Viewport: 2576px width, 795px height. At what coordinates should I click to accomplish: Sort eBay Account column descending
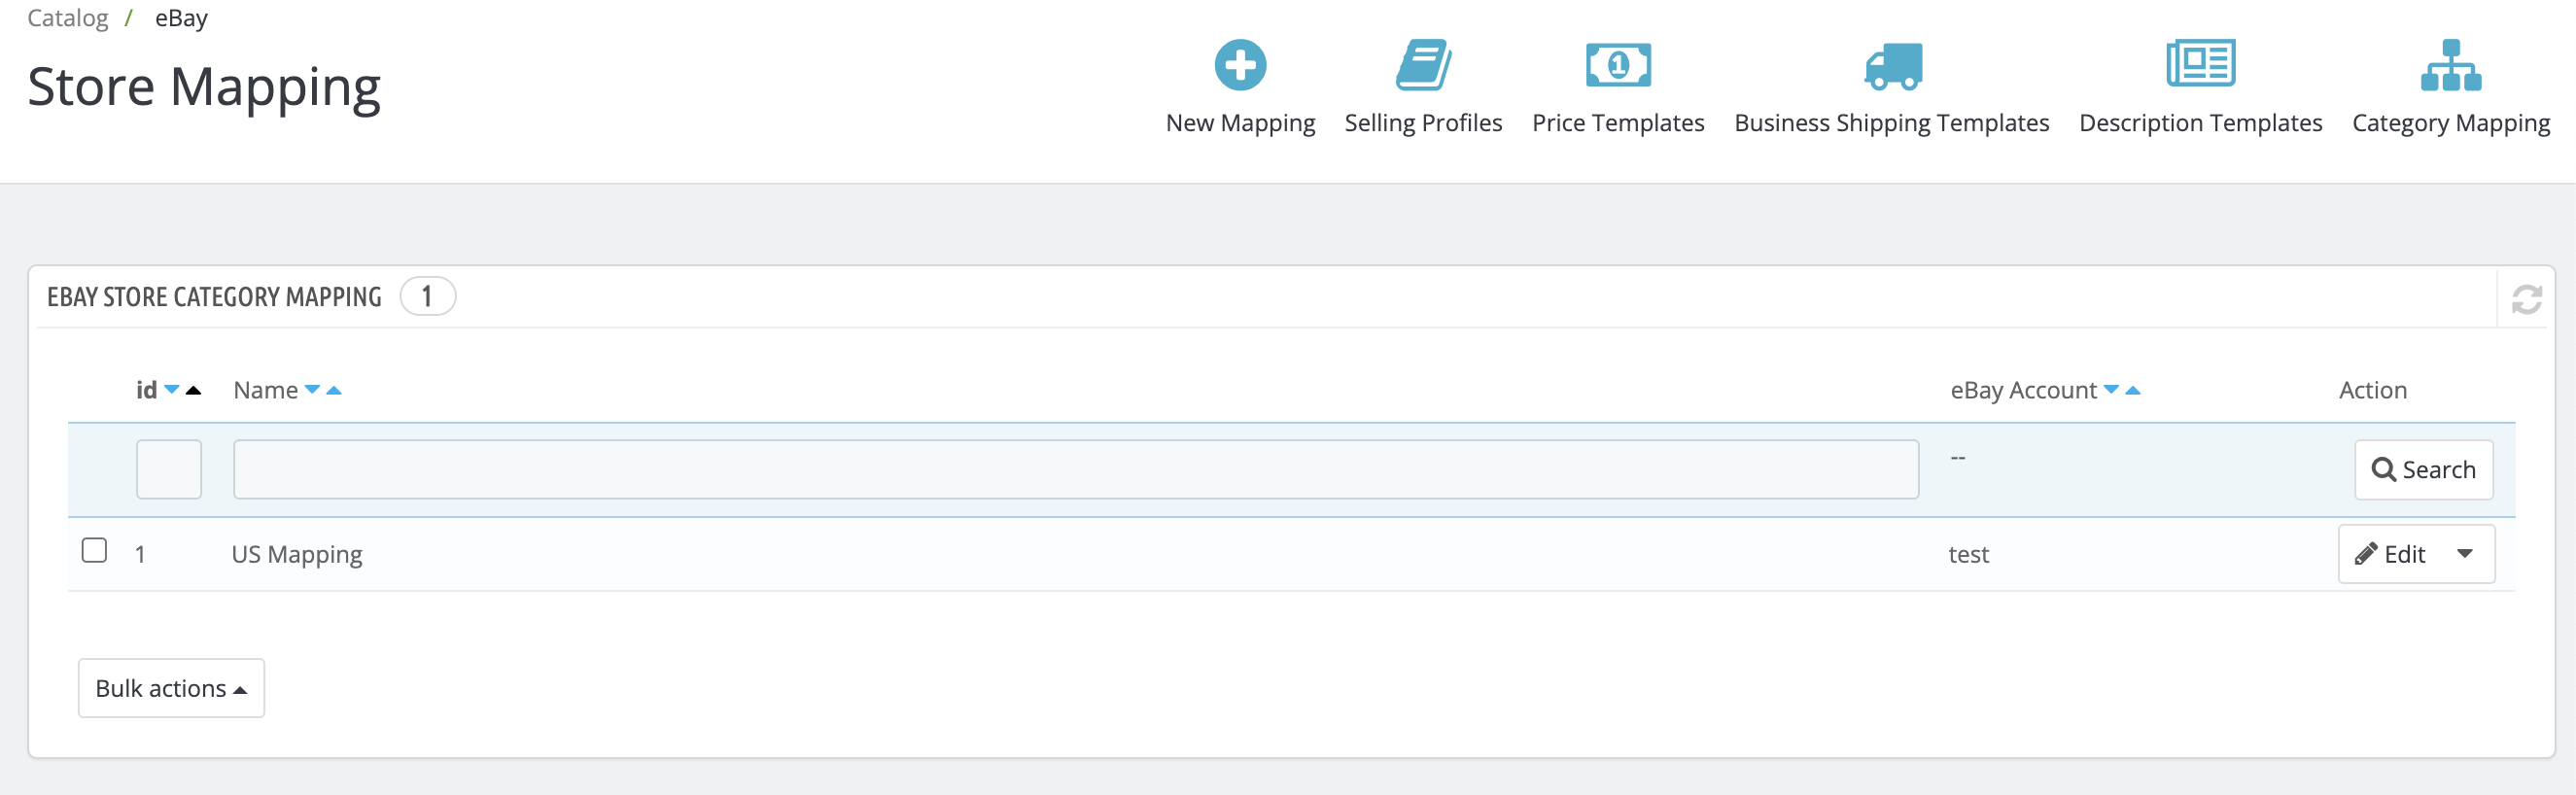click(x=2111, y=390)
